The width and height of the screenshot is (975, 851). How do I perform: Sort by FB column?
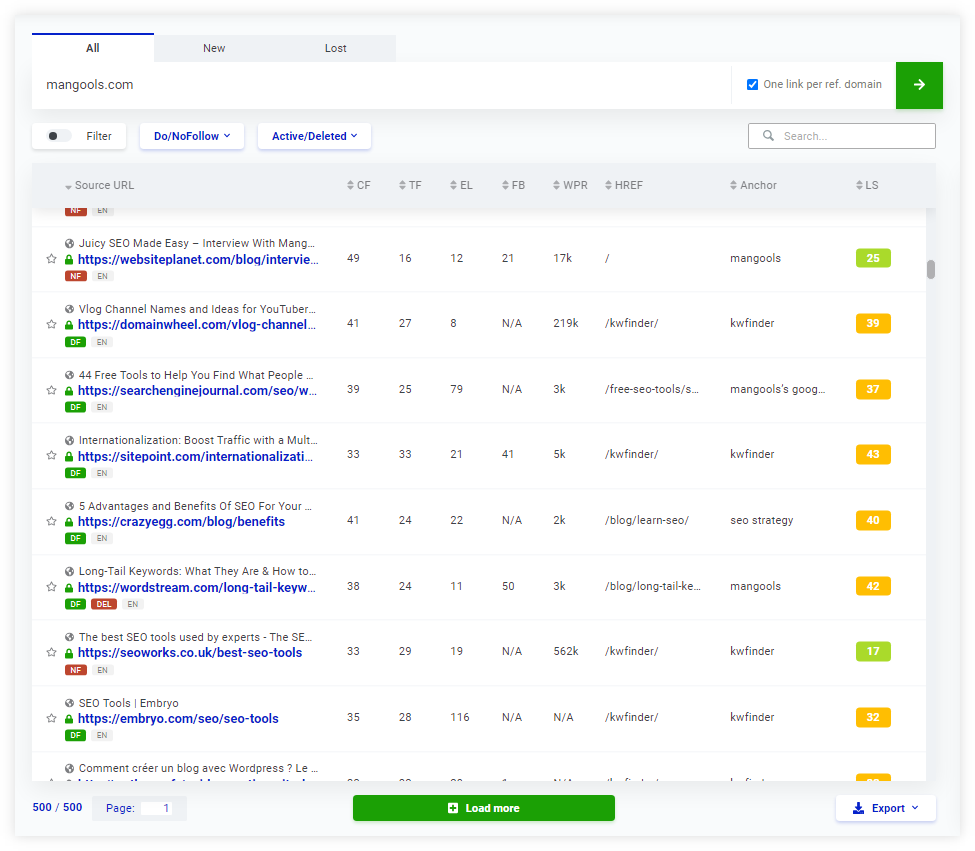[x=514, y=185]
